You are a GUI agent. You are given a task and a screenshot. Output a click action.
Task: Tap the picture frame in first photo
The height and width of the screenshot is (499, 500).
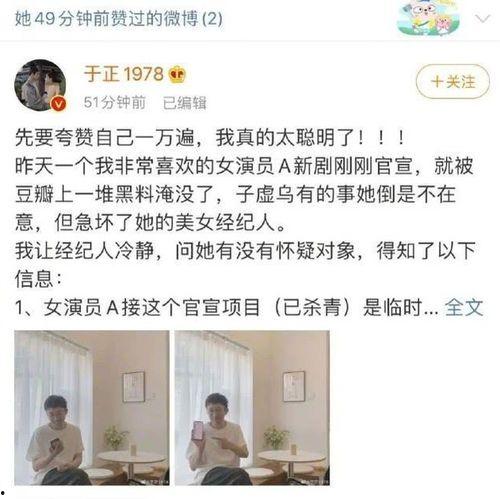tap(134, 387)
